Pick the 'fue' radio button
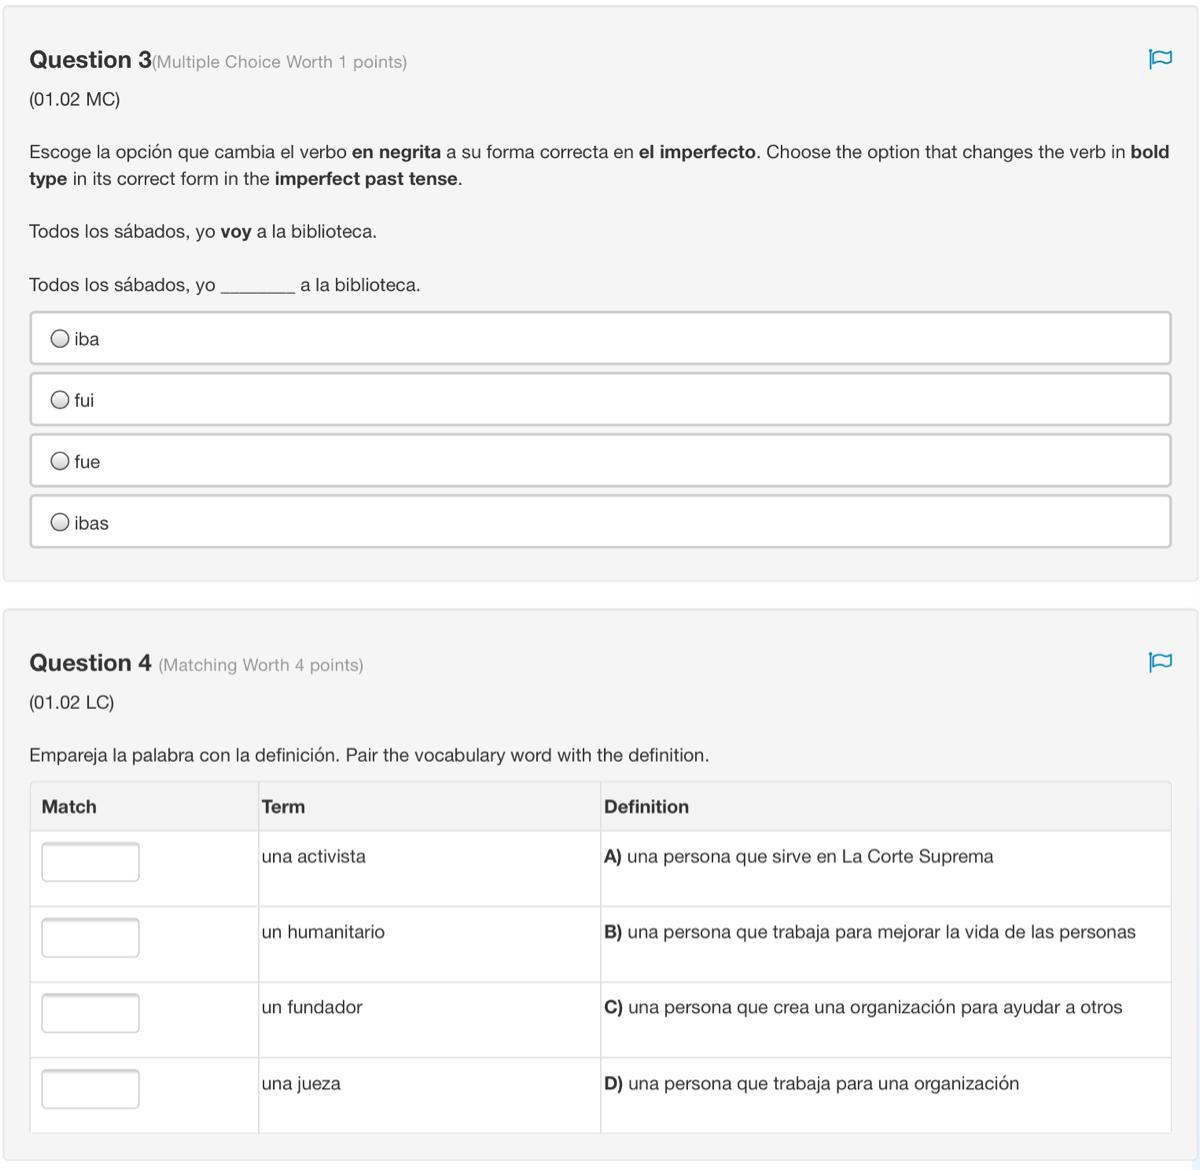The height and width of the screenshot is (1170, 1200). 60,461
